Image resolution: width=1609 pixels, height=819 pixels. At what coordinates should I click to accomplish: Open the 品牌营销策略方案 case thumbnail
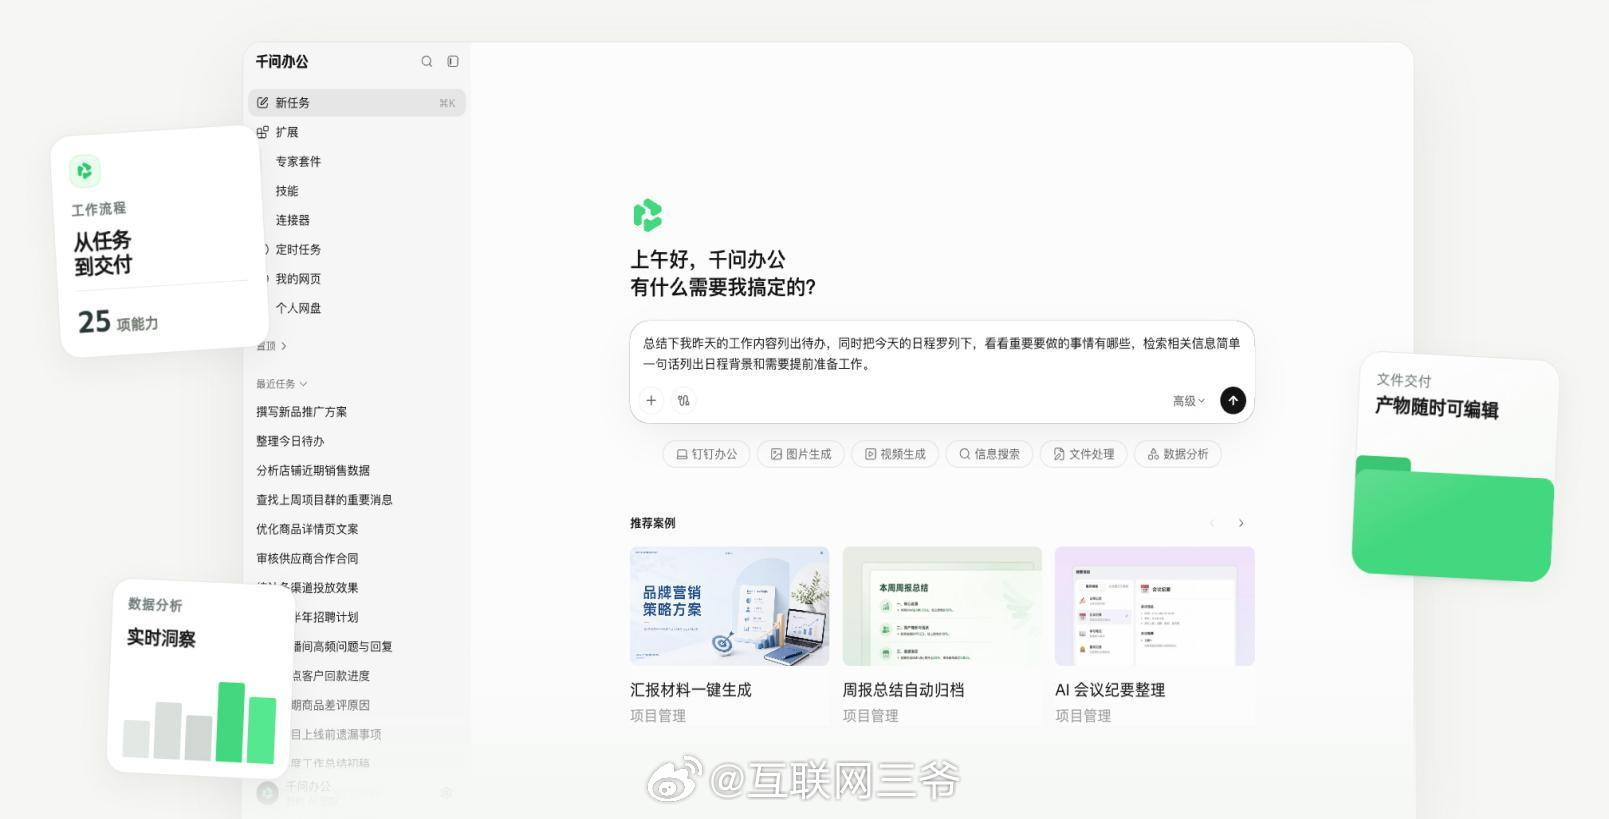(729, 606)
